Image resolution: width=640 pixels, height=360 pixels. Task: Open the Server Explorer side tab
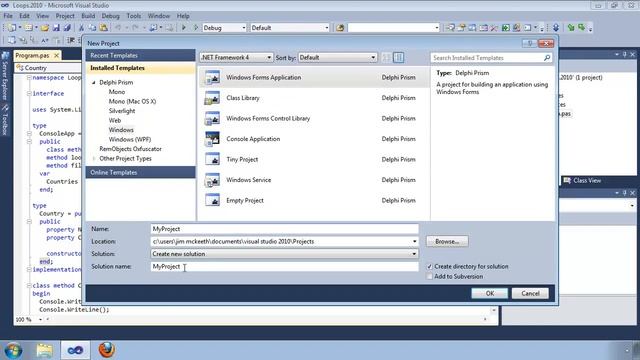(x=5, y=76)
